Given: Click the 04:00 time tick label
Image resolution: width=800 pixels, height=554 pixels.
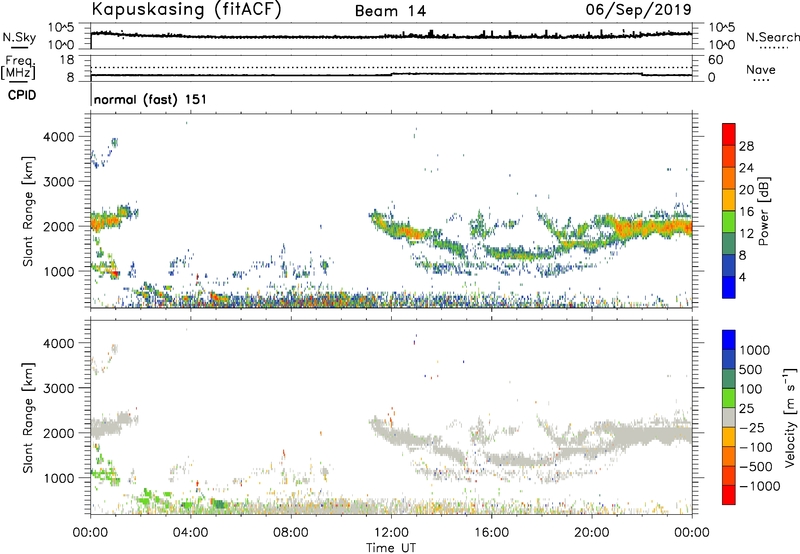Looking at the screenshot, I should point(190,533).
